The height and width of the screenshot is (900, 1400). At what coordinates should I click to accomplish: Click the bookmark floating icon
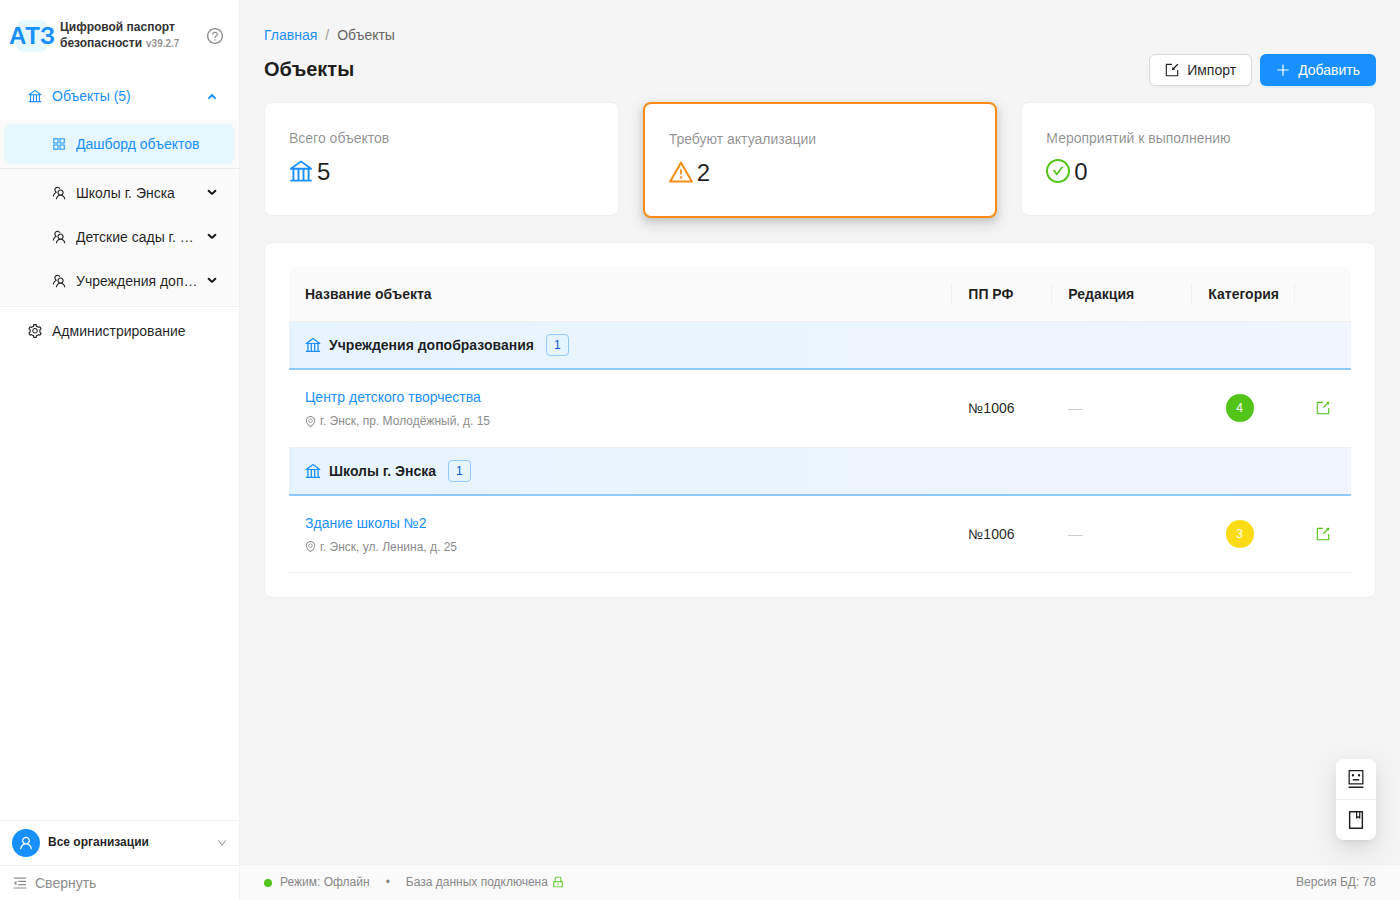(x=1355, y=820)
